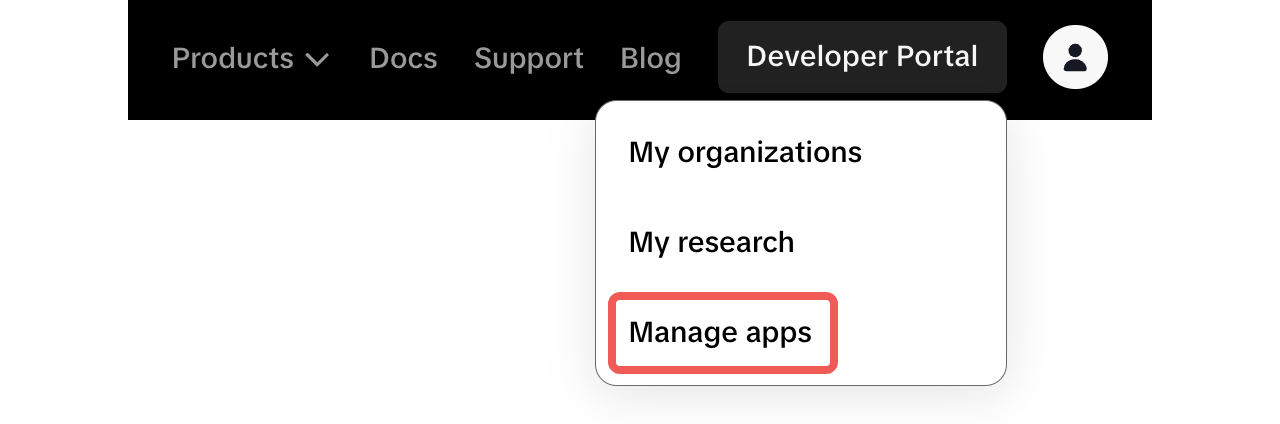Click Blog in the header bar
1280x424 pixels.
coord(650,58)
